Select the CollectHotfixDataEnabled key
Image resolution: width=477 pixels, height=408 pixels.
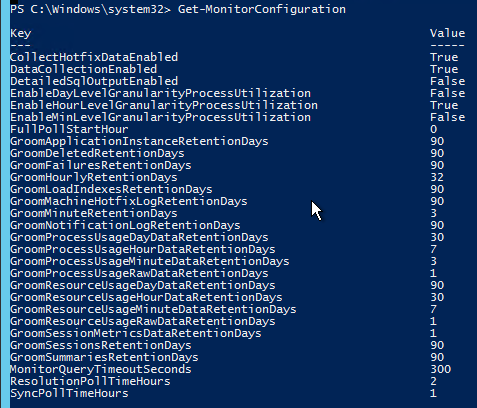(94, 57)
